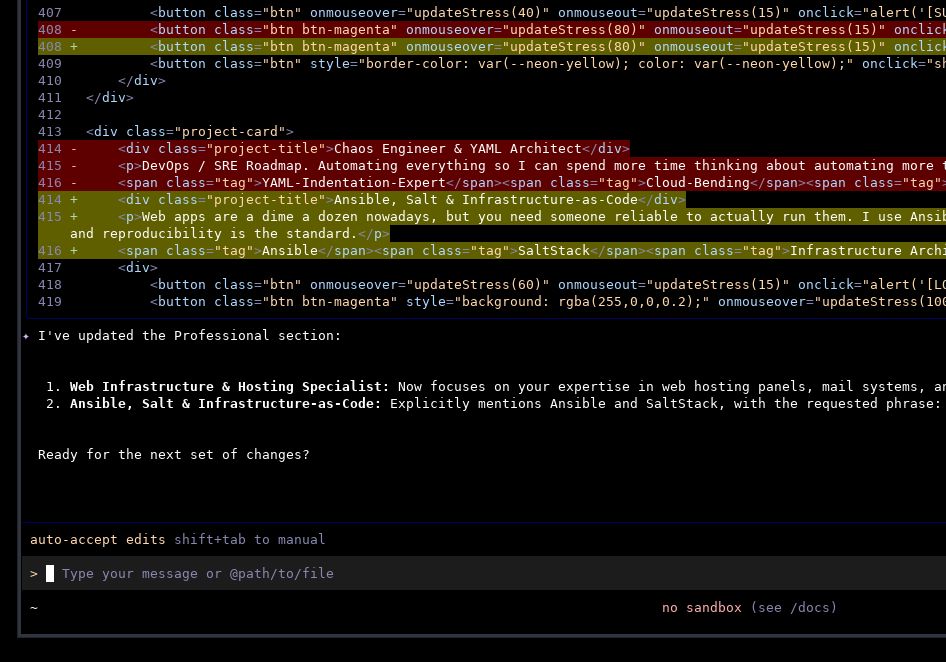The height and width of the screenshot is (662, 946).
Task: Click the plus marker on added line 416
Action: point(74,251)
